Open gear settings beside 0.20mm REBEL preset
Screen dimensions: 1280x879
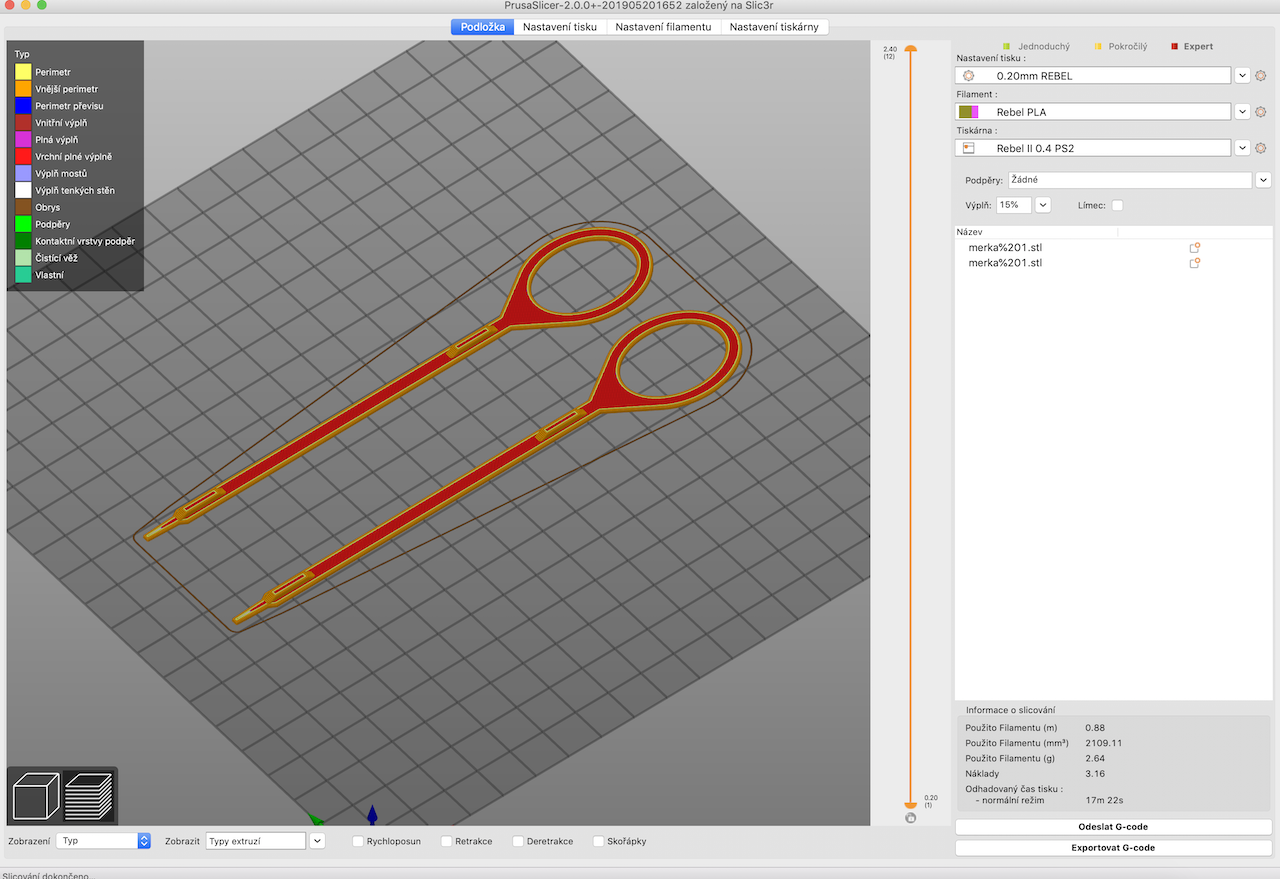[1260, 76]
